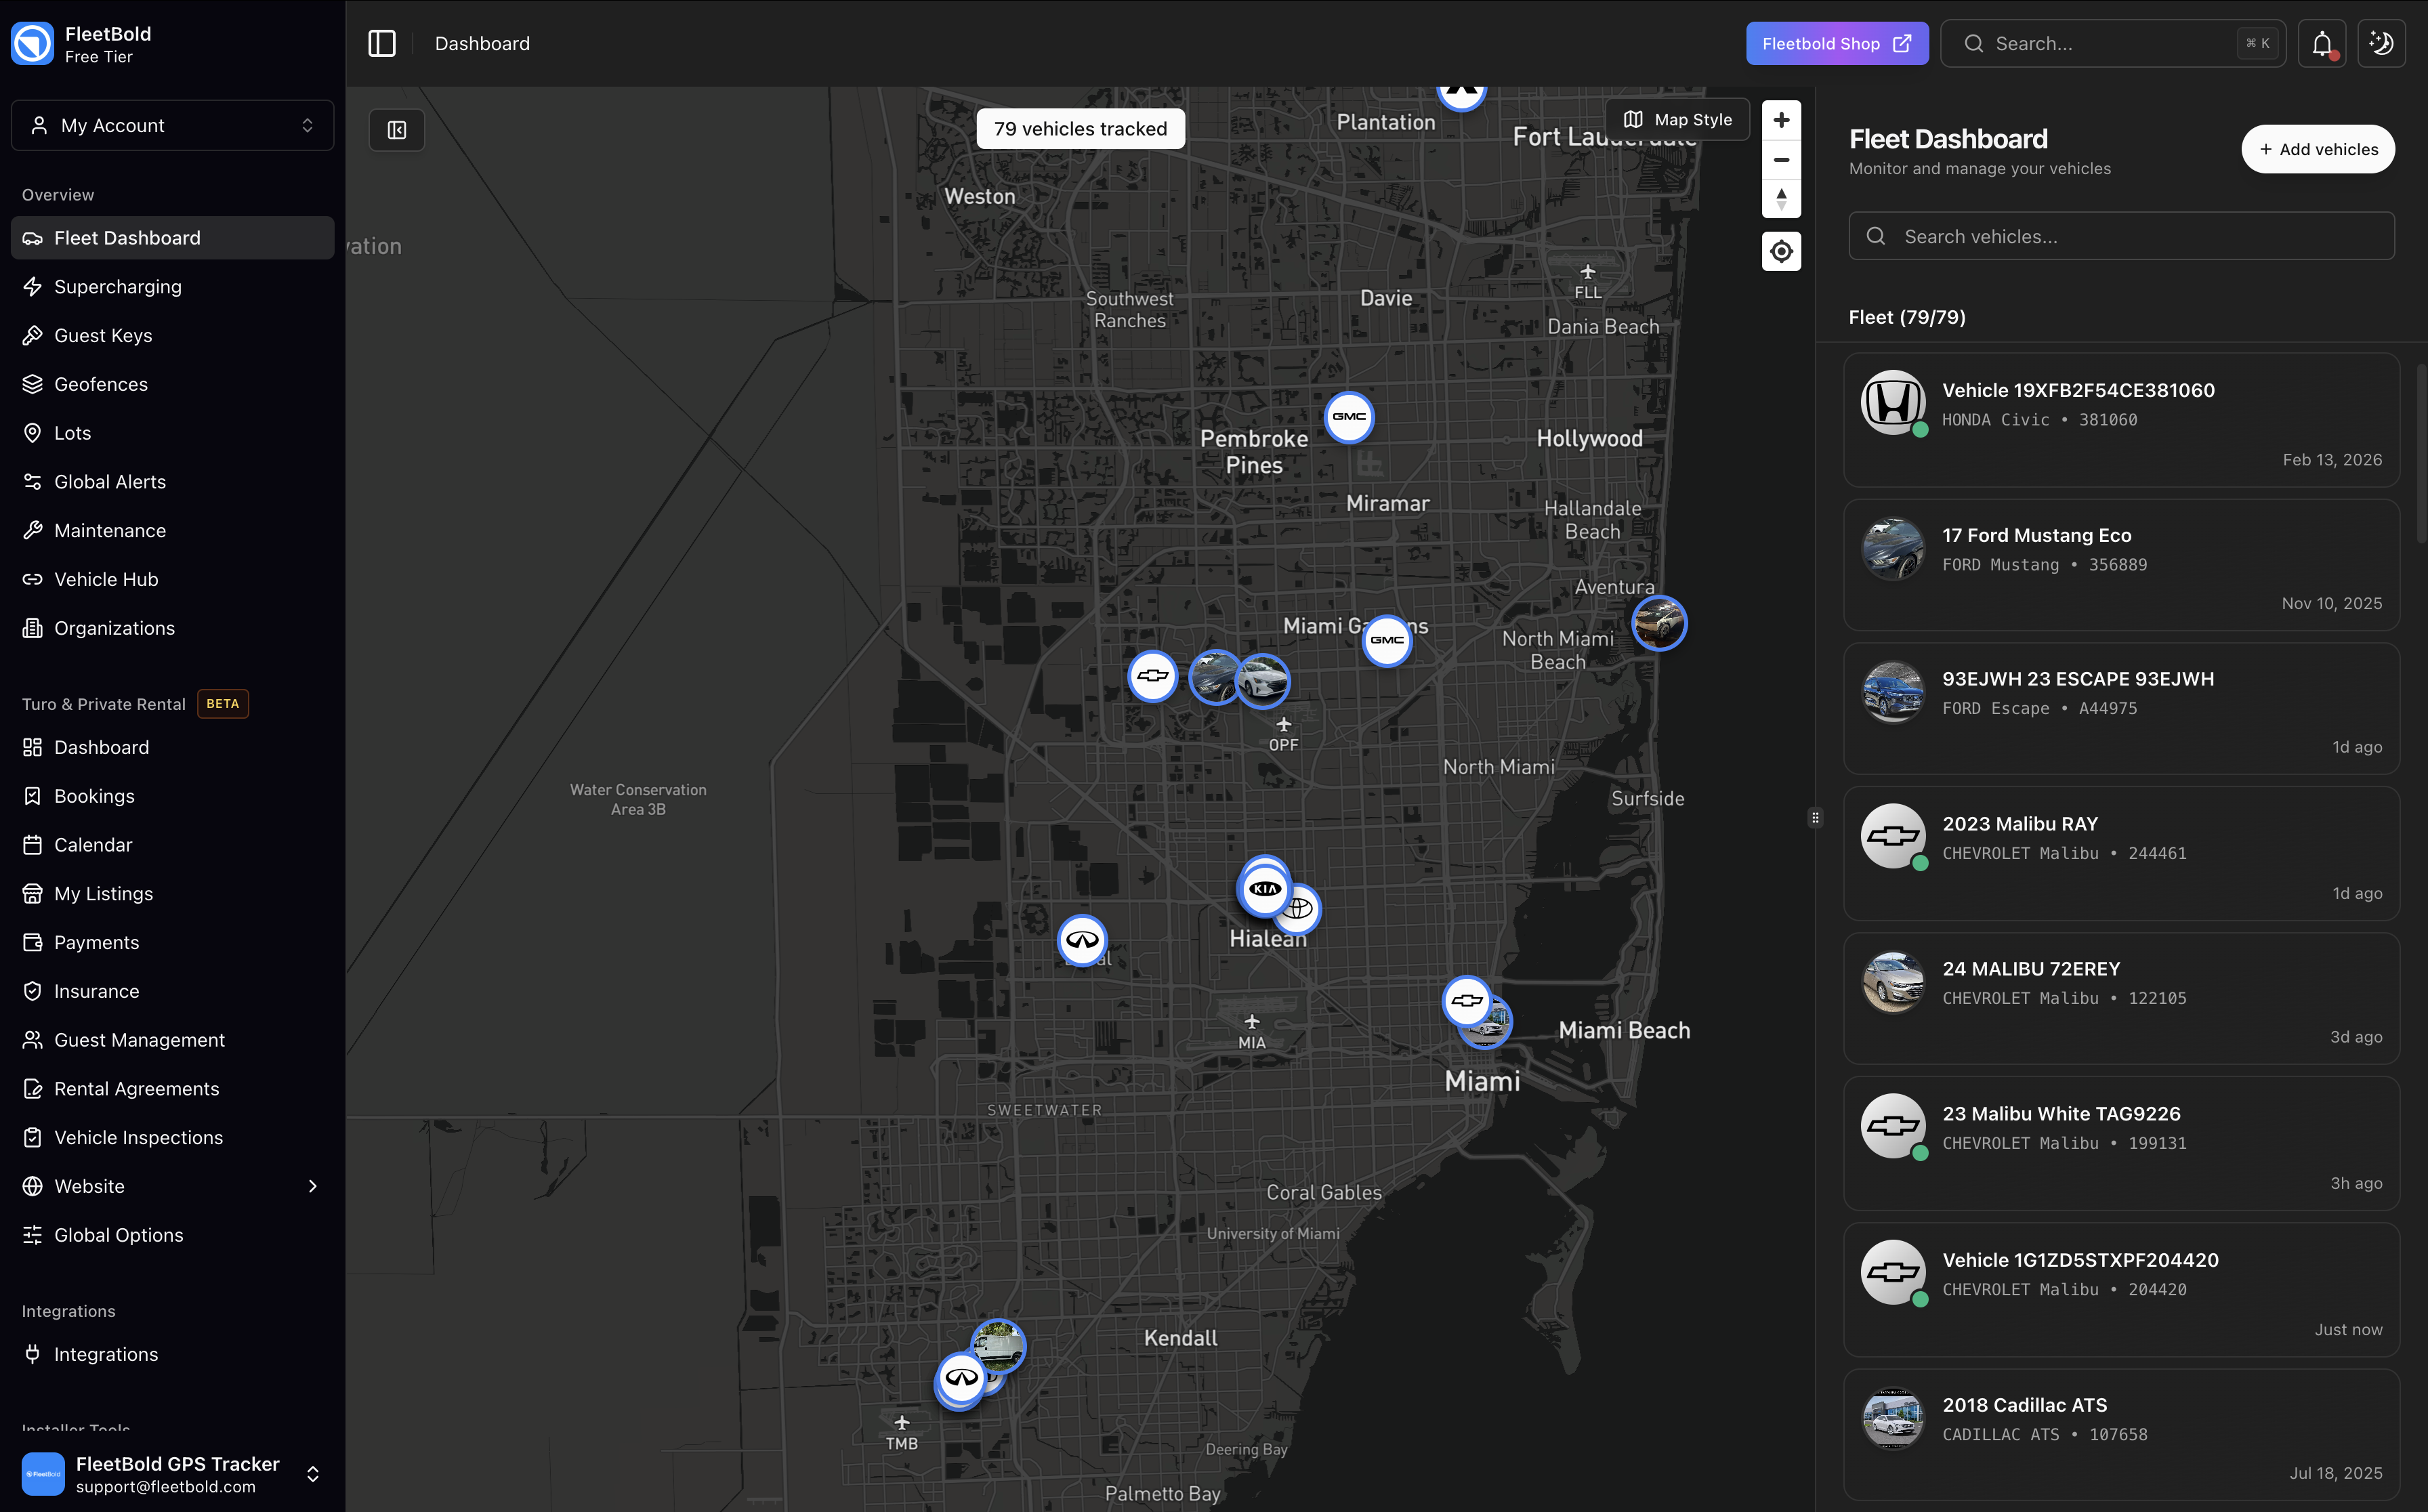The width and height of the screenshot is (2428, 1512).
Task: Reset map bearing with compass control
Action: click(1781, 199)
